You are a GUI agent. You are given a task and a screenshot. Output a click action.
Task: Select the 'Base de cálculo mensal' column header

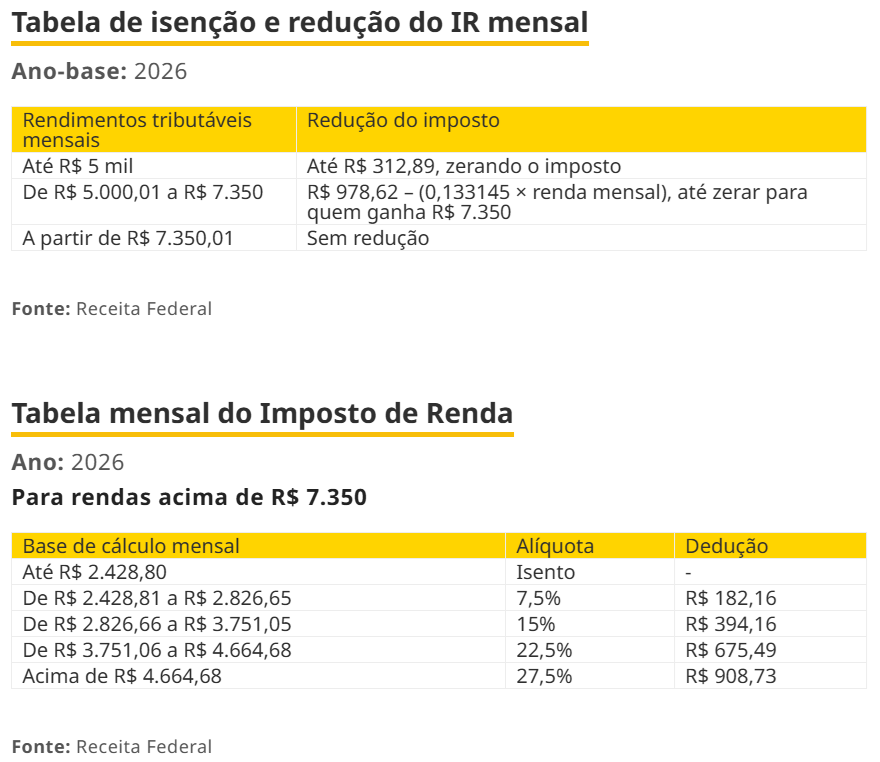tap(131, 546)
